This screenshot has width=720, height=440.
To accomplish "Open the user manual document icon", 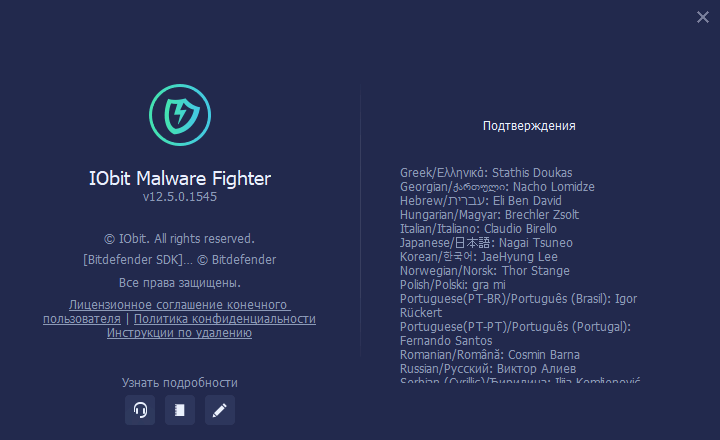I will tap(180, 410).
